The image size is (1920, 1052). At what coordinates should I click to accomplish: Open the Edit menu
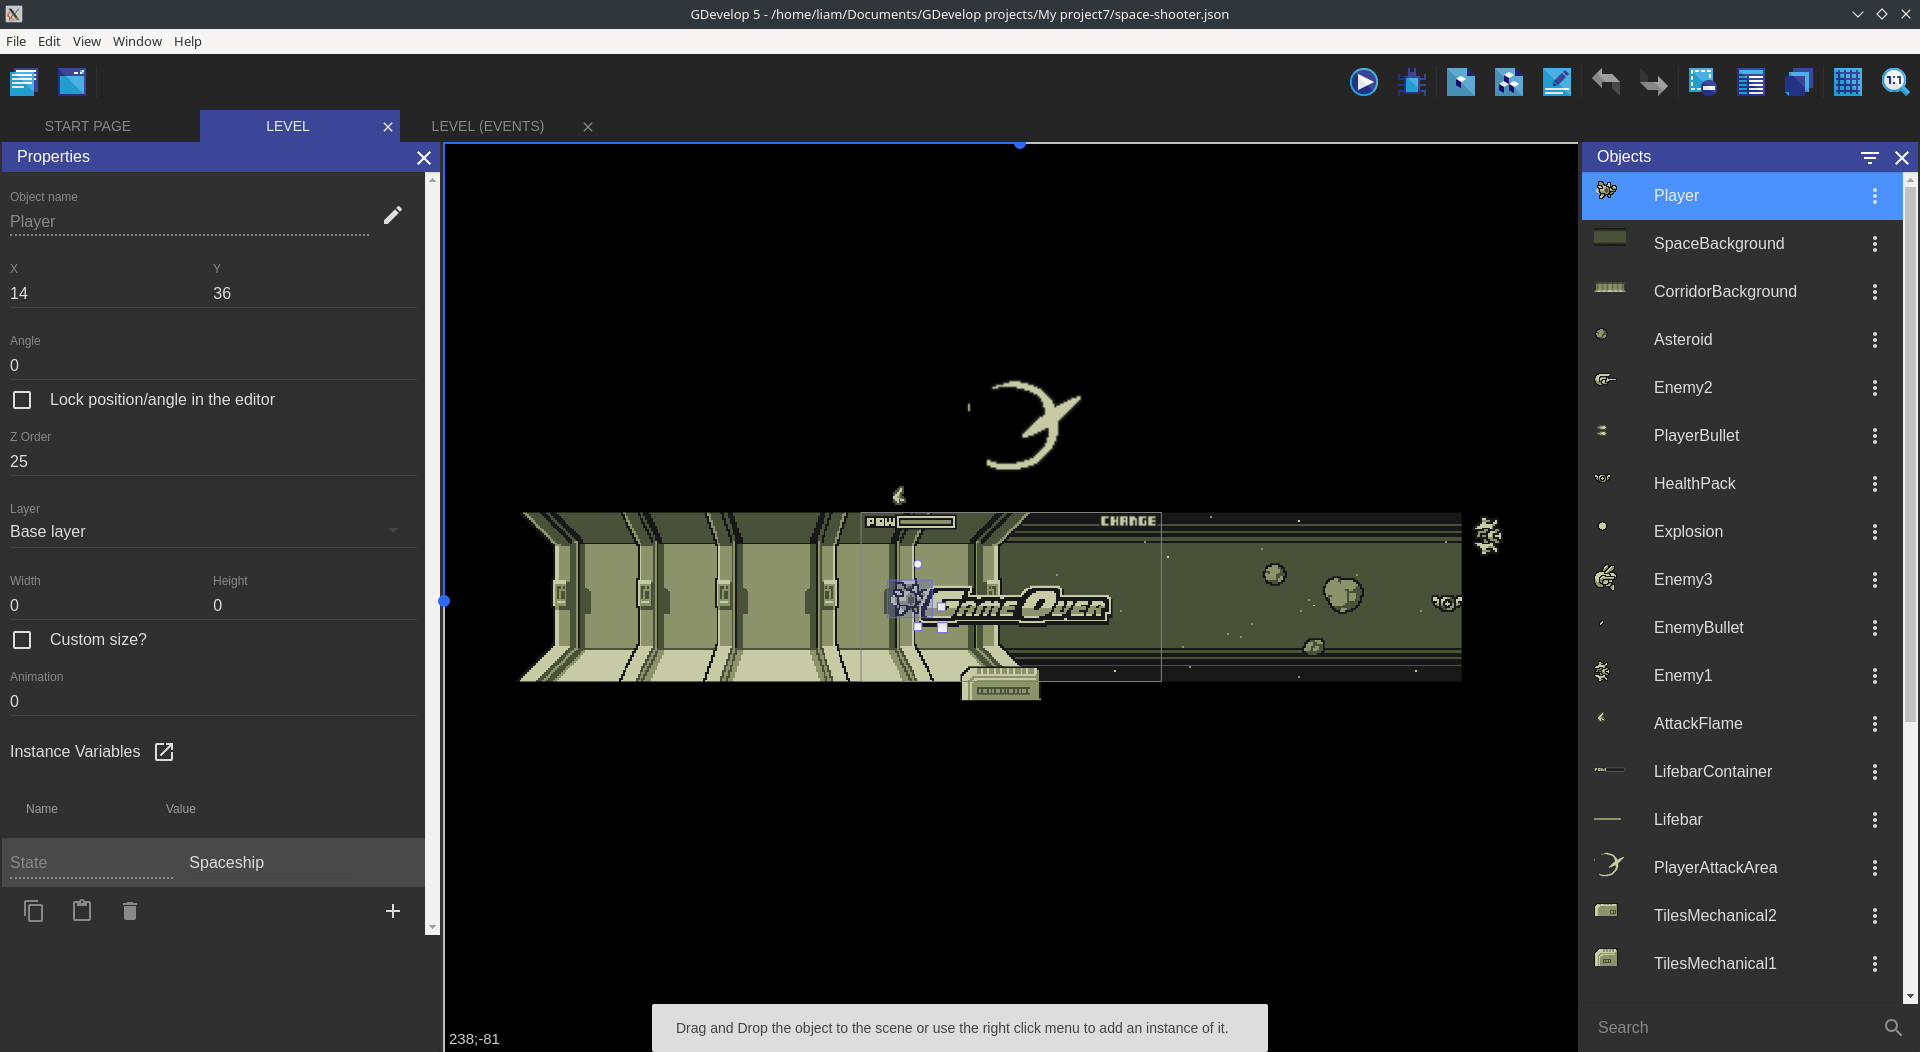[x=49, y=41]
